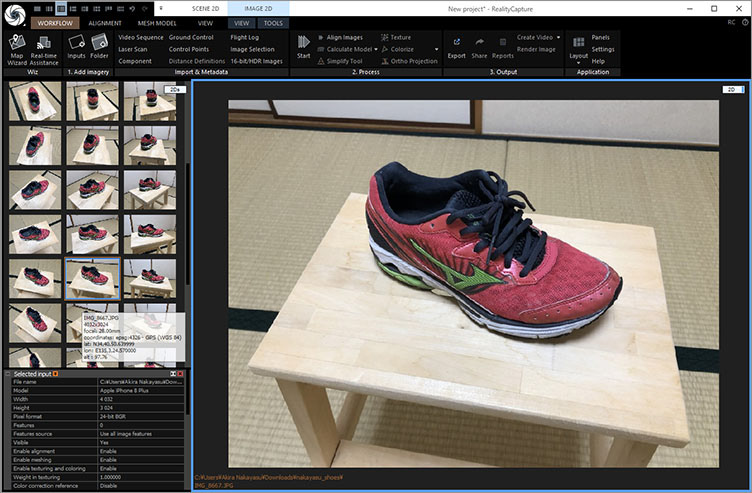
Task: Collapse the Selected input panel expander
Action: 8,374
